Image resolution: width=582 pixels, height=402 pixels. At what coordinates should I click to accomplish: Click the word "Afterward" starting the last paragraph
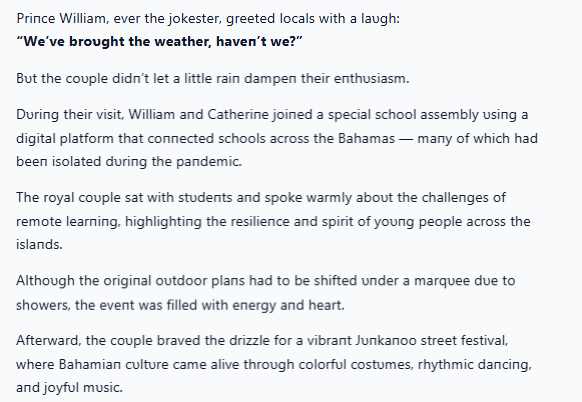click(48, 340)
